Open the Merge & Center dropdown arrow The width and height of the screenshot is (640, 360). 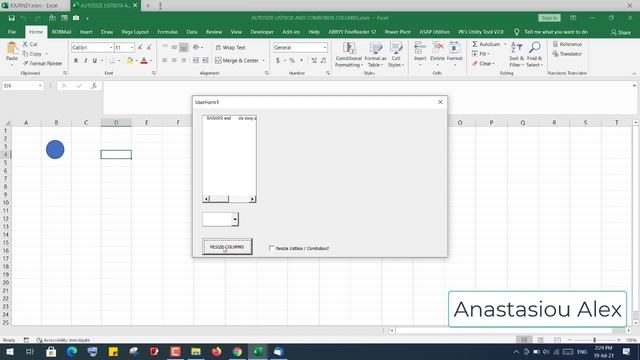(x=263, y=60)
